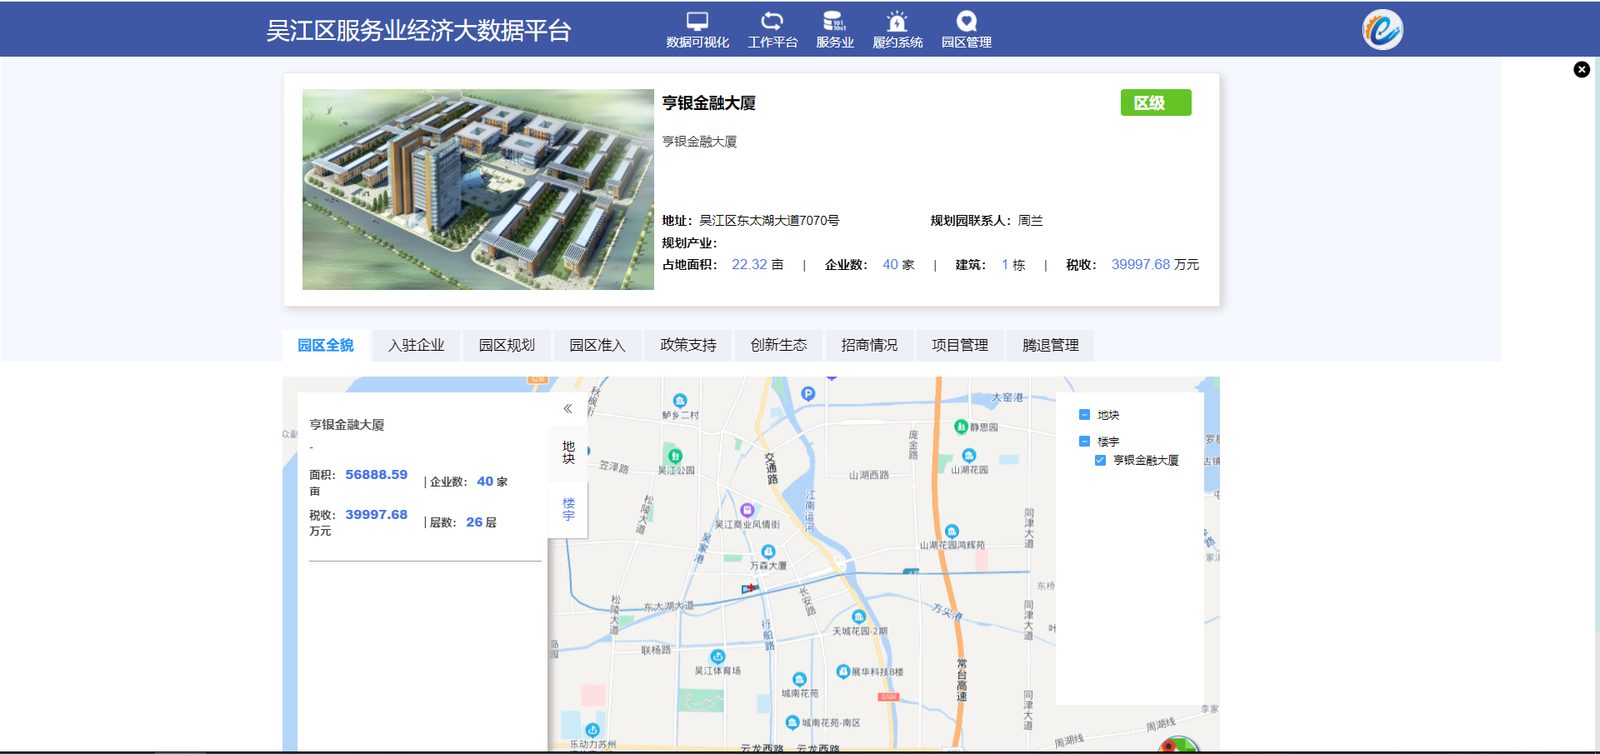Close the park detail overlay

tap(1581, 69)
